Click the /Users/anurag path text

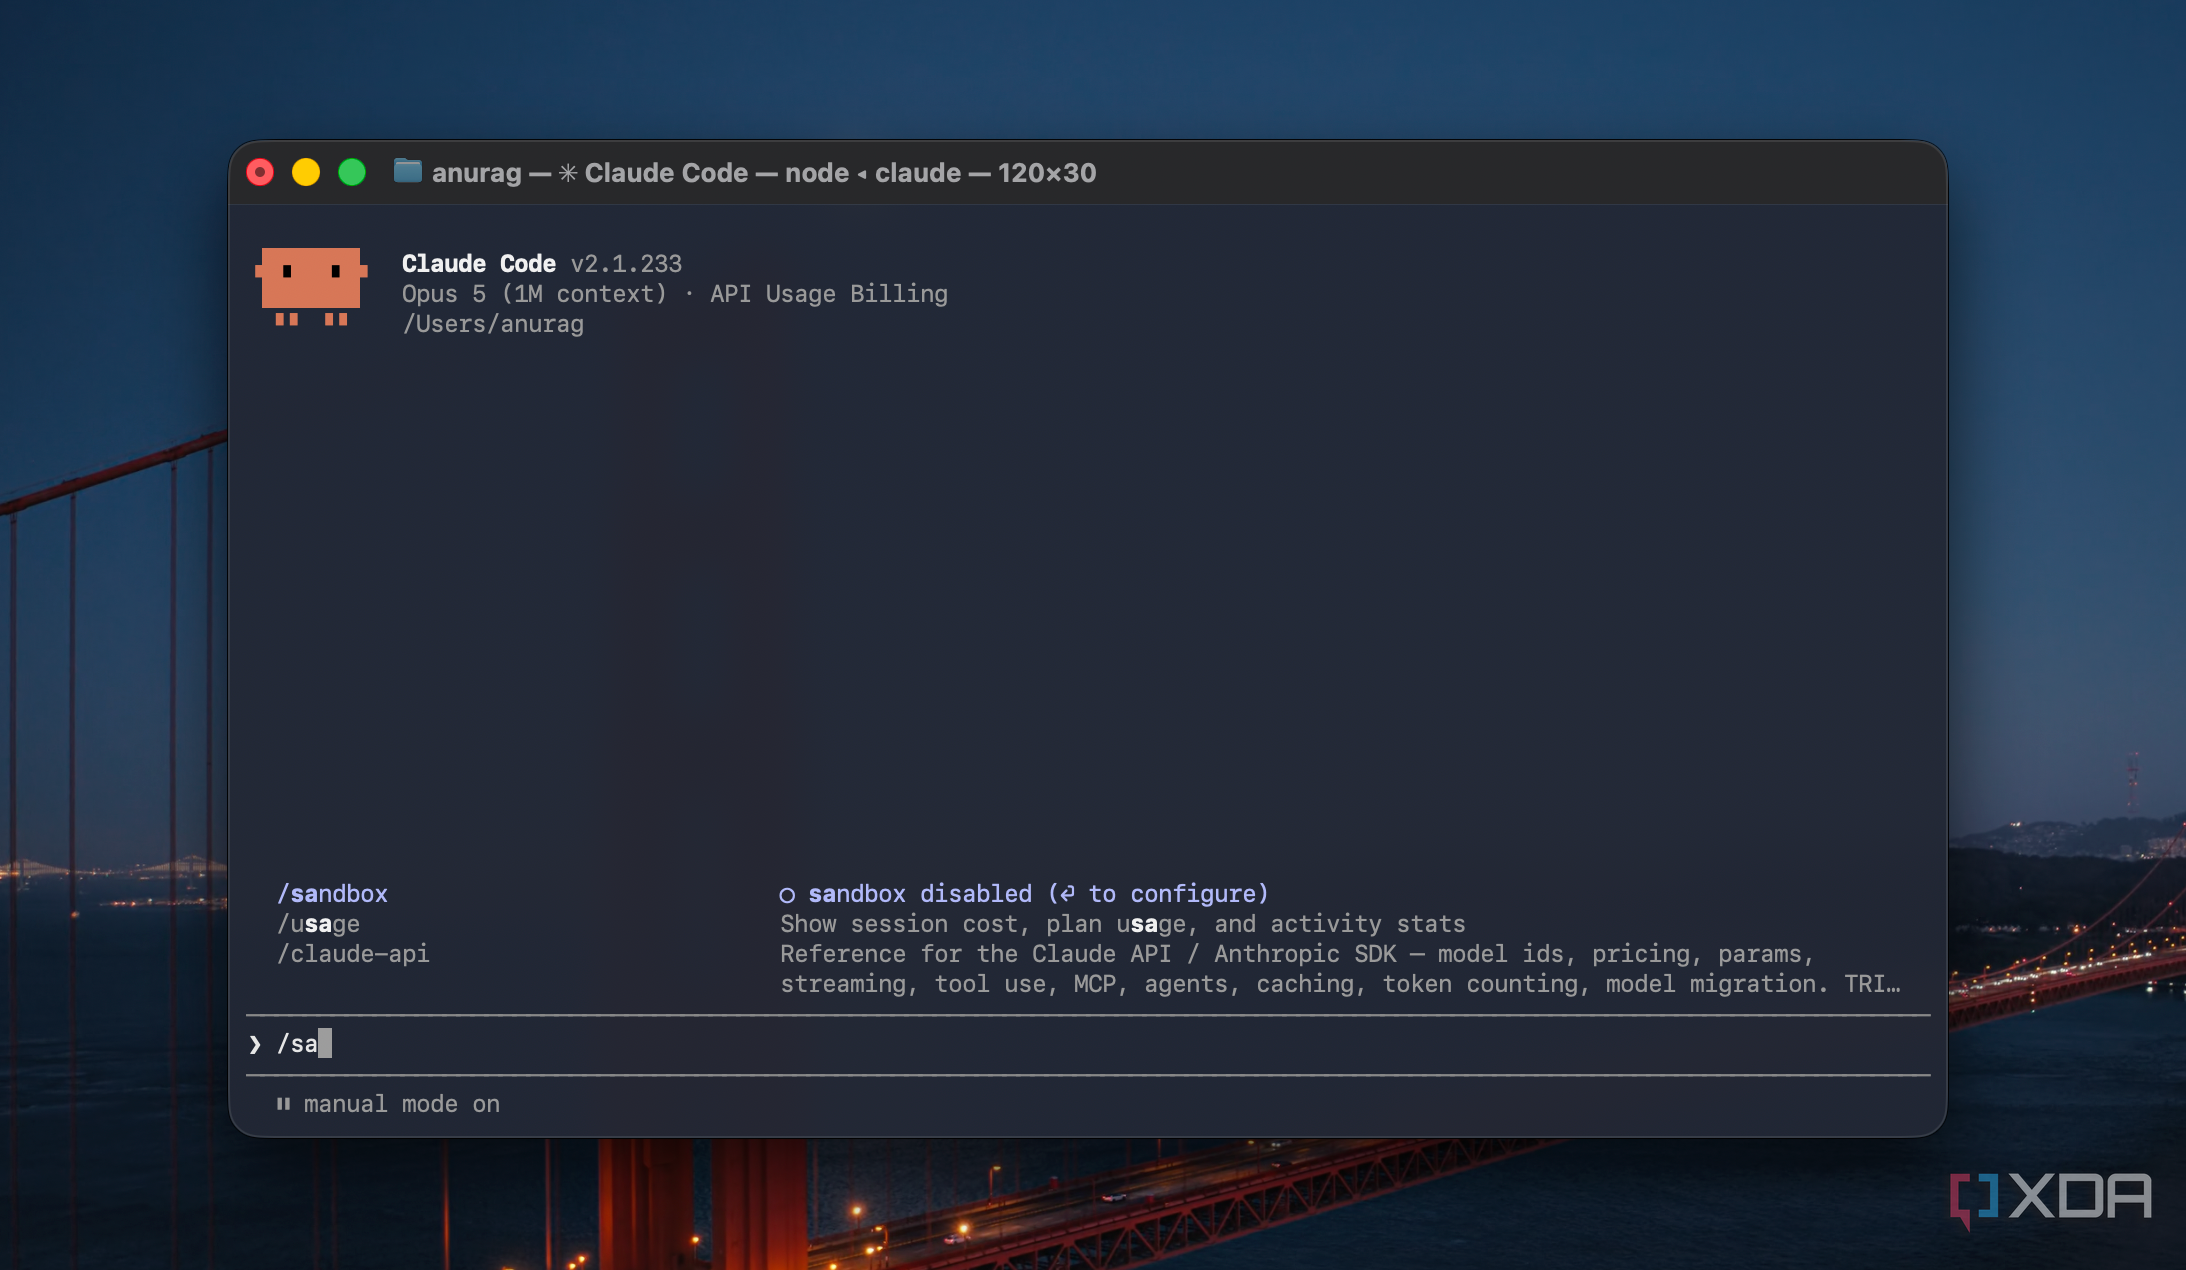pos(493,324)
